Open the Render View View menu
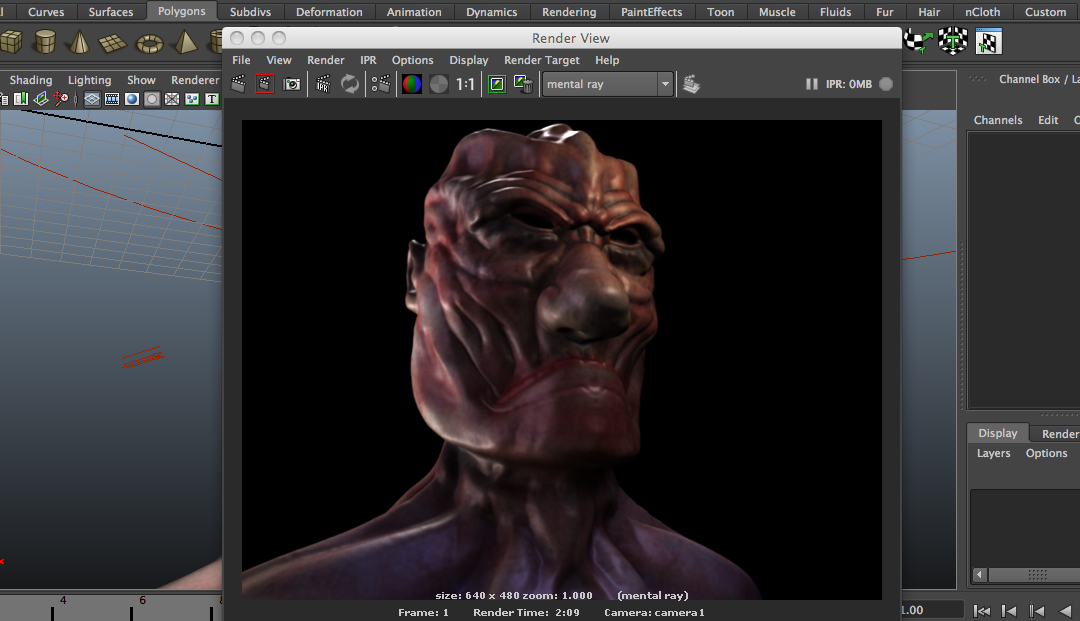This screenshot has width=1080, height=621. [279, 60]
